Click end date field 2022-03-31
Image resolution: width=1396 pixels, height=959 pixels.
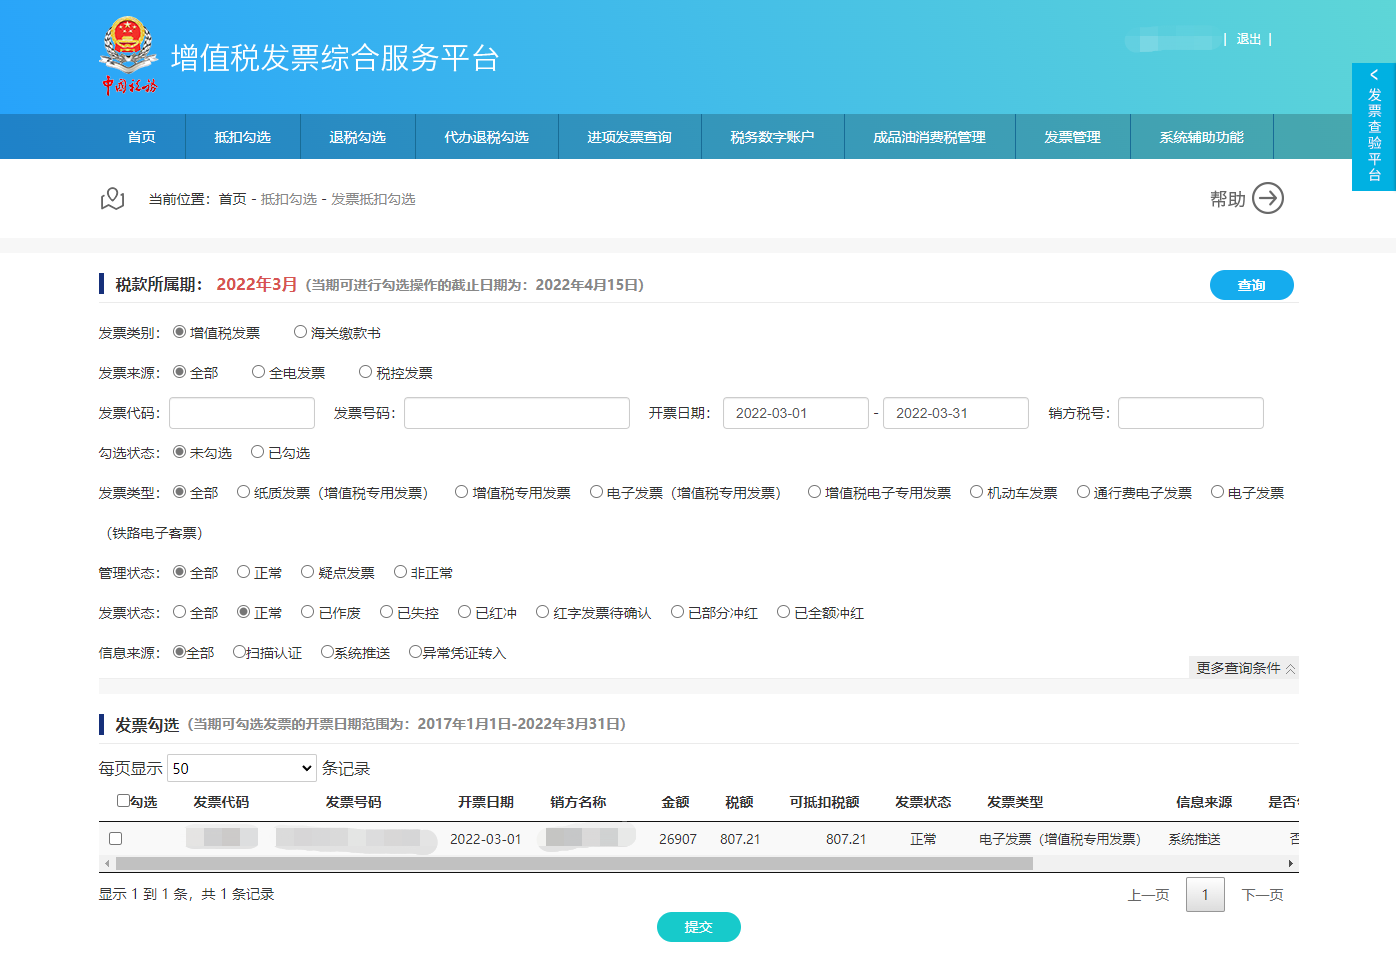(956, 413)
